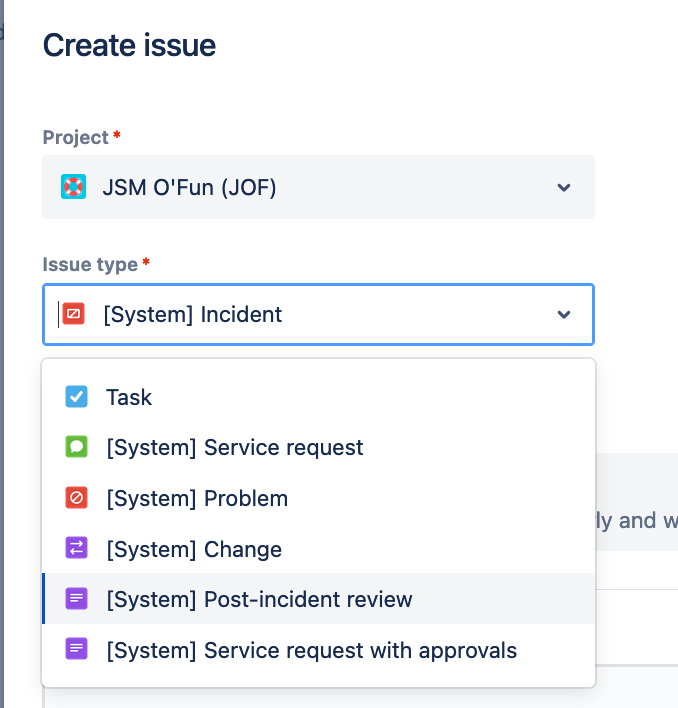678x708 pixels.
Task: Select [System] Post-incident review option
Action: (x=318, y=599)
